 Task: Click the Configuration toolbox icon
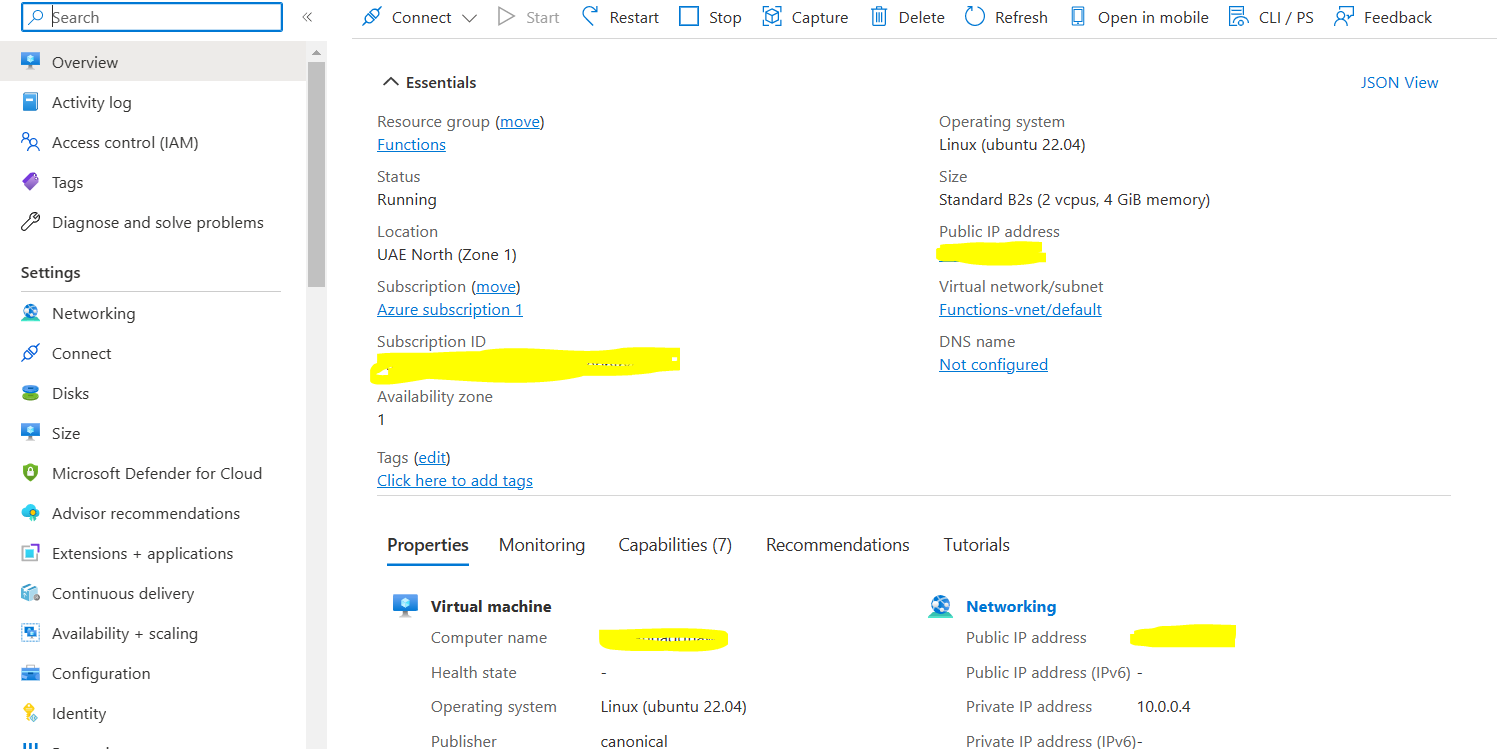coord(31,673)
